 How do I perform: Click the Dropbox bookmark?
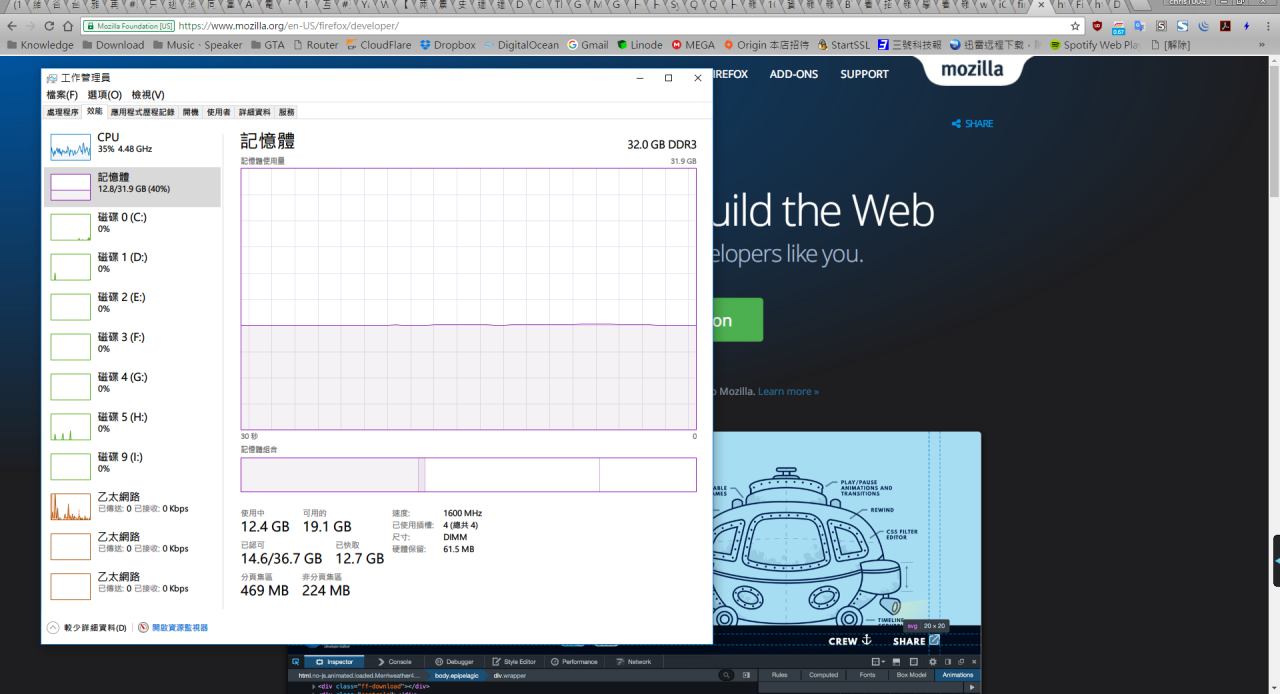[x=448, y=45]
